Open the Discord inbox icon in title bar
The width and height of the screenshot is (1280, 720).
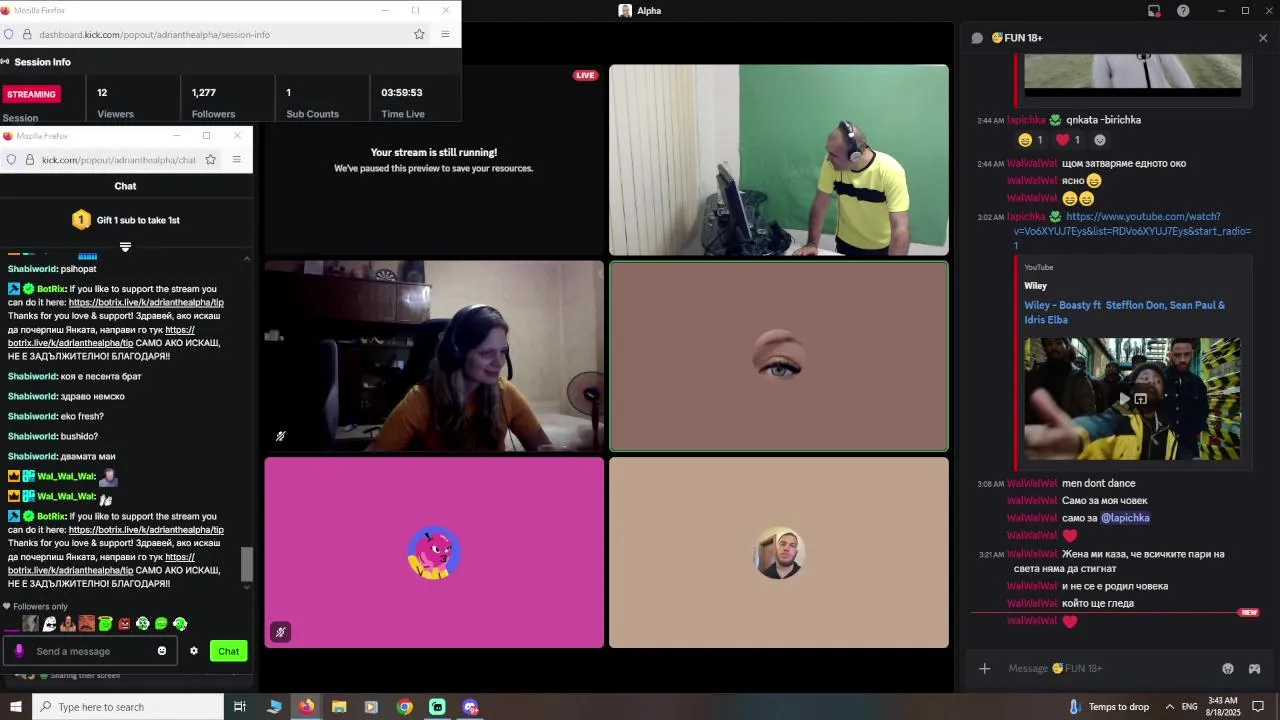[1154, 11]
